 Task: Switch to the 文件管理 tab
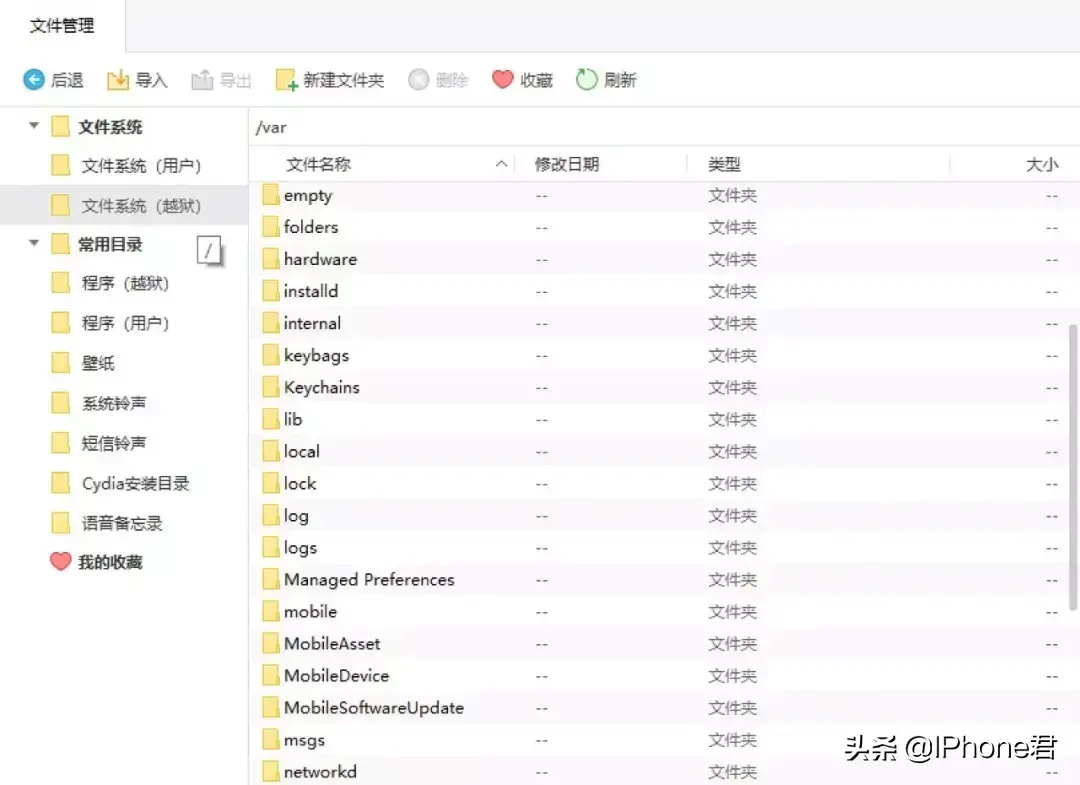(62, 26)
